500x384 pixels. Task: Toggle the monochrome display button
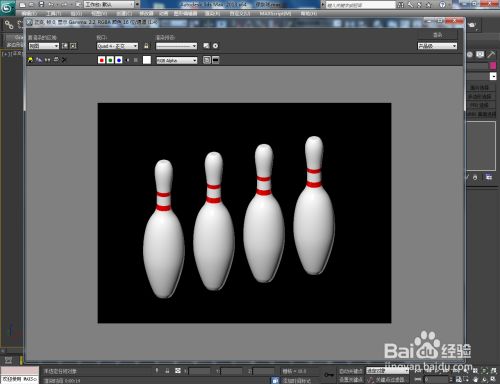tap(135, 60)
